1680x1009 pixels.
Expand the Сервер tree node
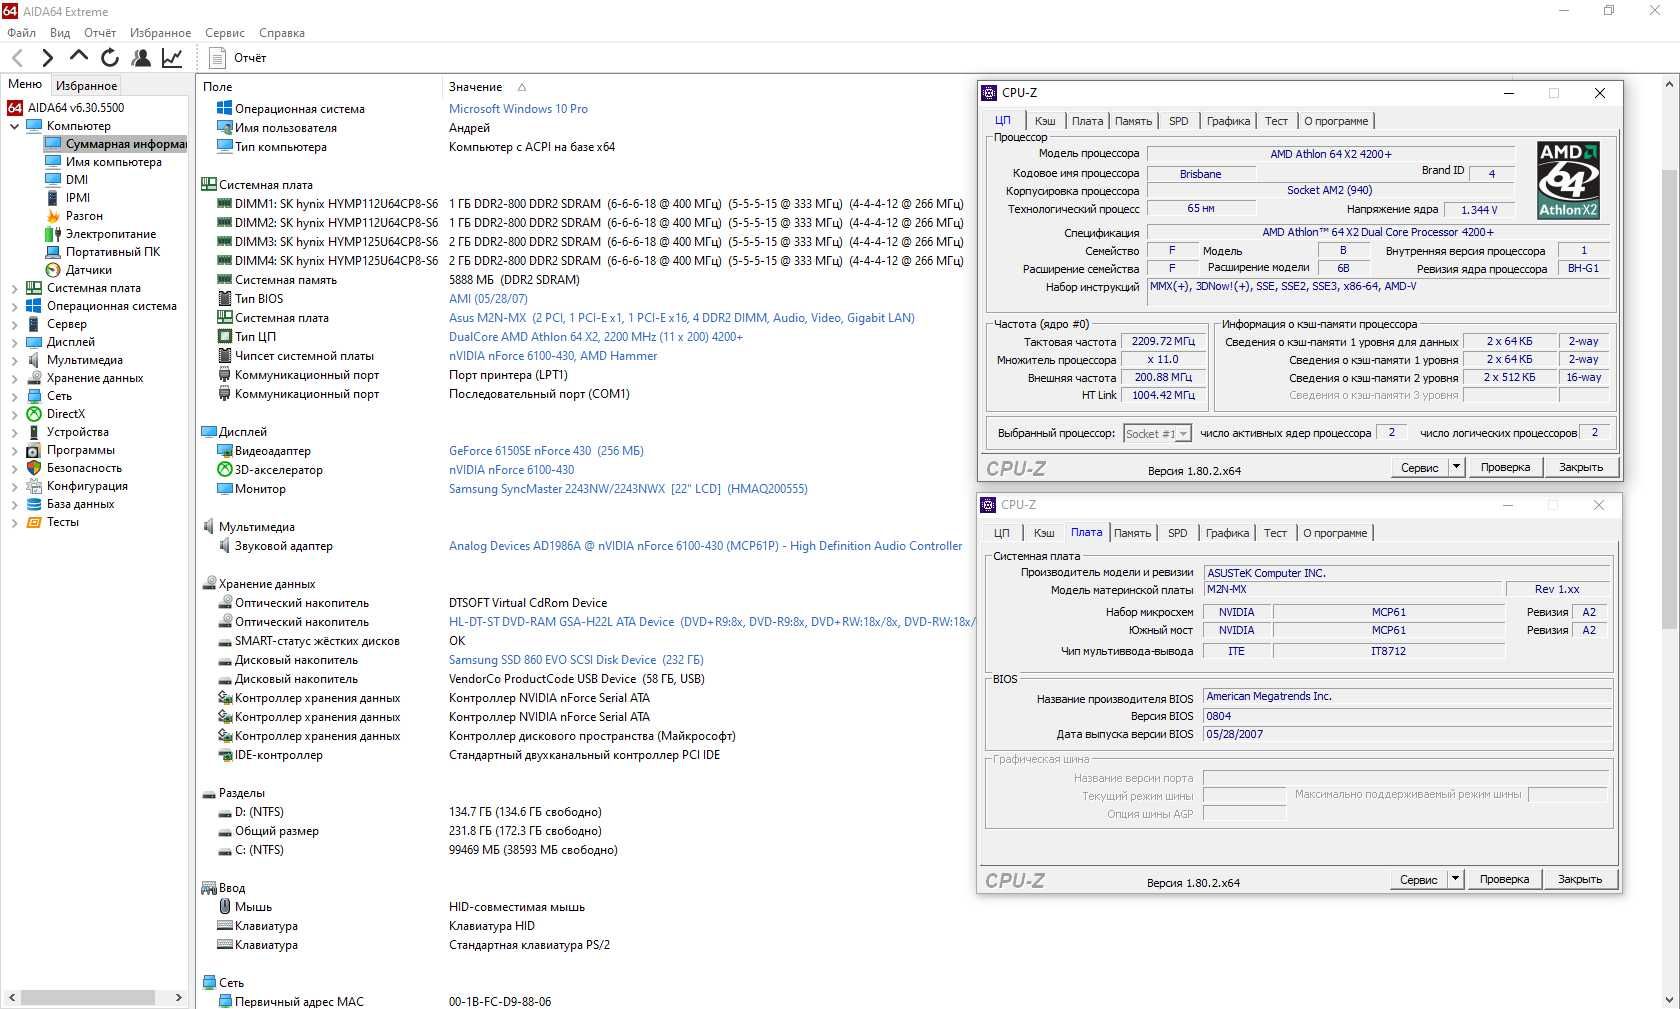[15, 324]
